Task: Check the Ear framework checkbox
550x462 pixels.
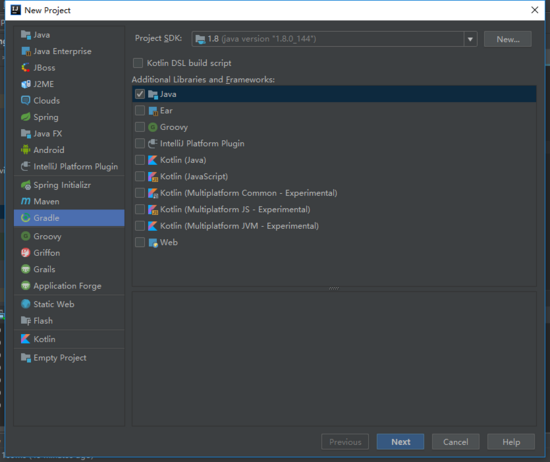Action: tap(140, 111)
